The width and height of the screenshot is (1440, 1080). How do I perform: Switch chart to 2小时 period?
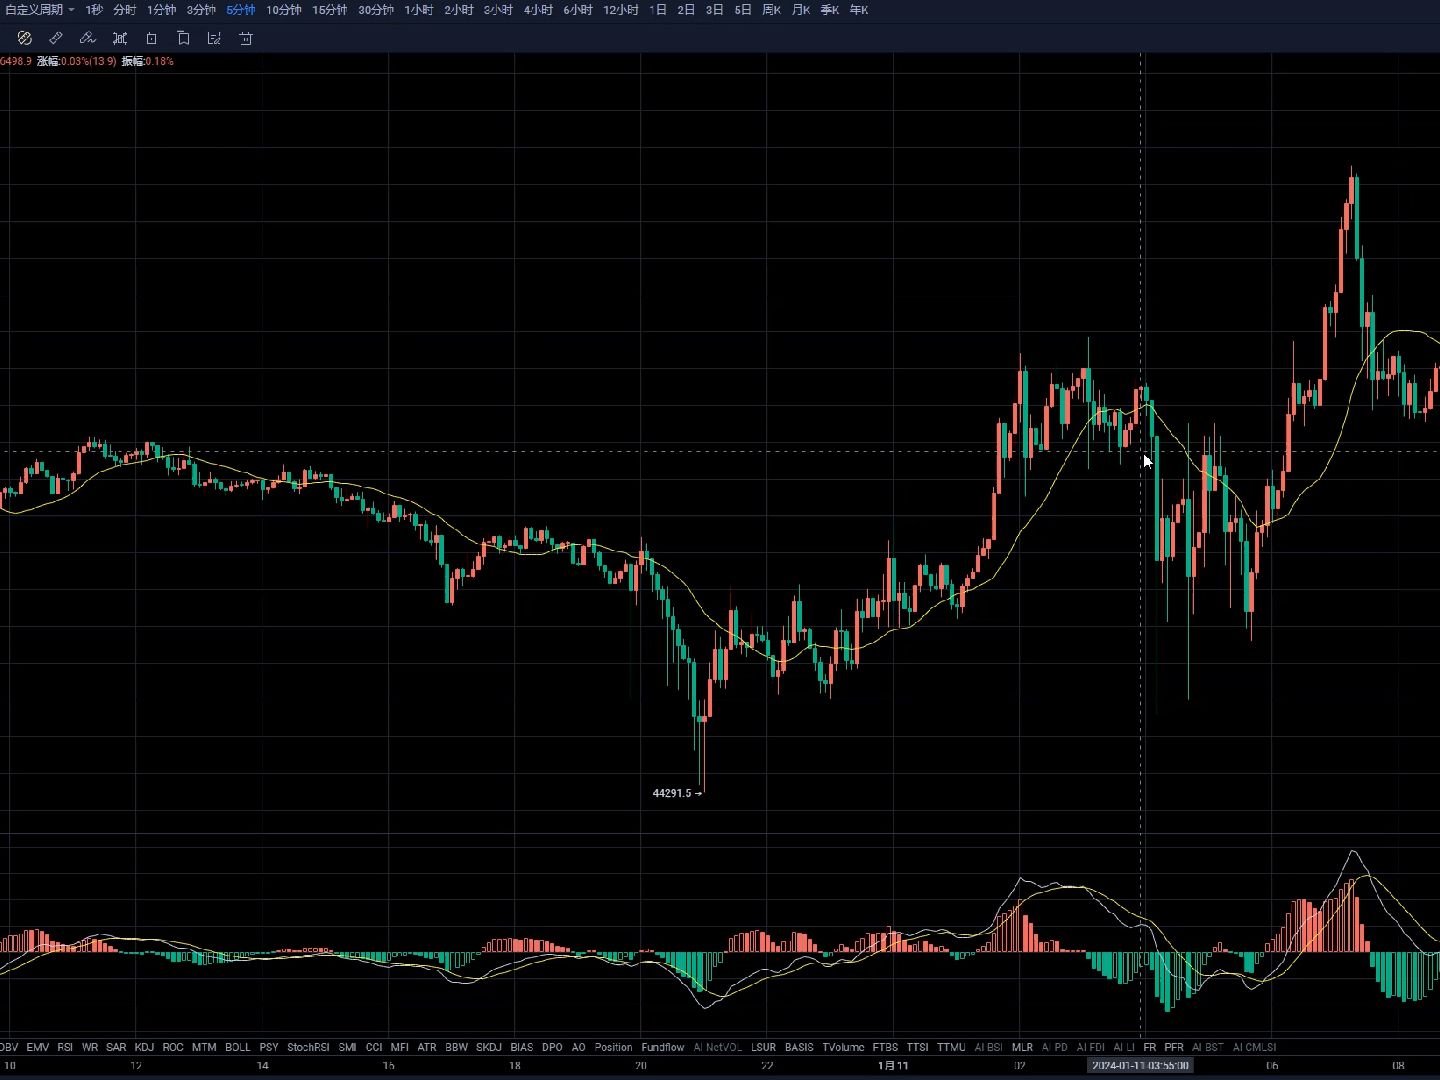(459, 10)
